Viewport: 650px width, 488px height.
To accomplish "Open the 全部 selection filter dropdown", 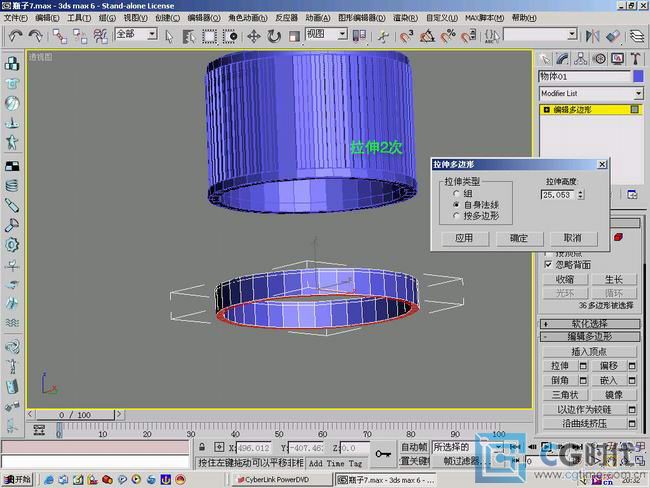I will click(x=153, y=34).
